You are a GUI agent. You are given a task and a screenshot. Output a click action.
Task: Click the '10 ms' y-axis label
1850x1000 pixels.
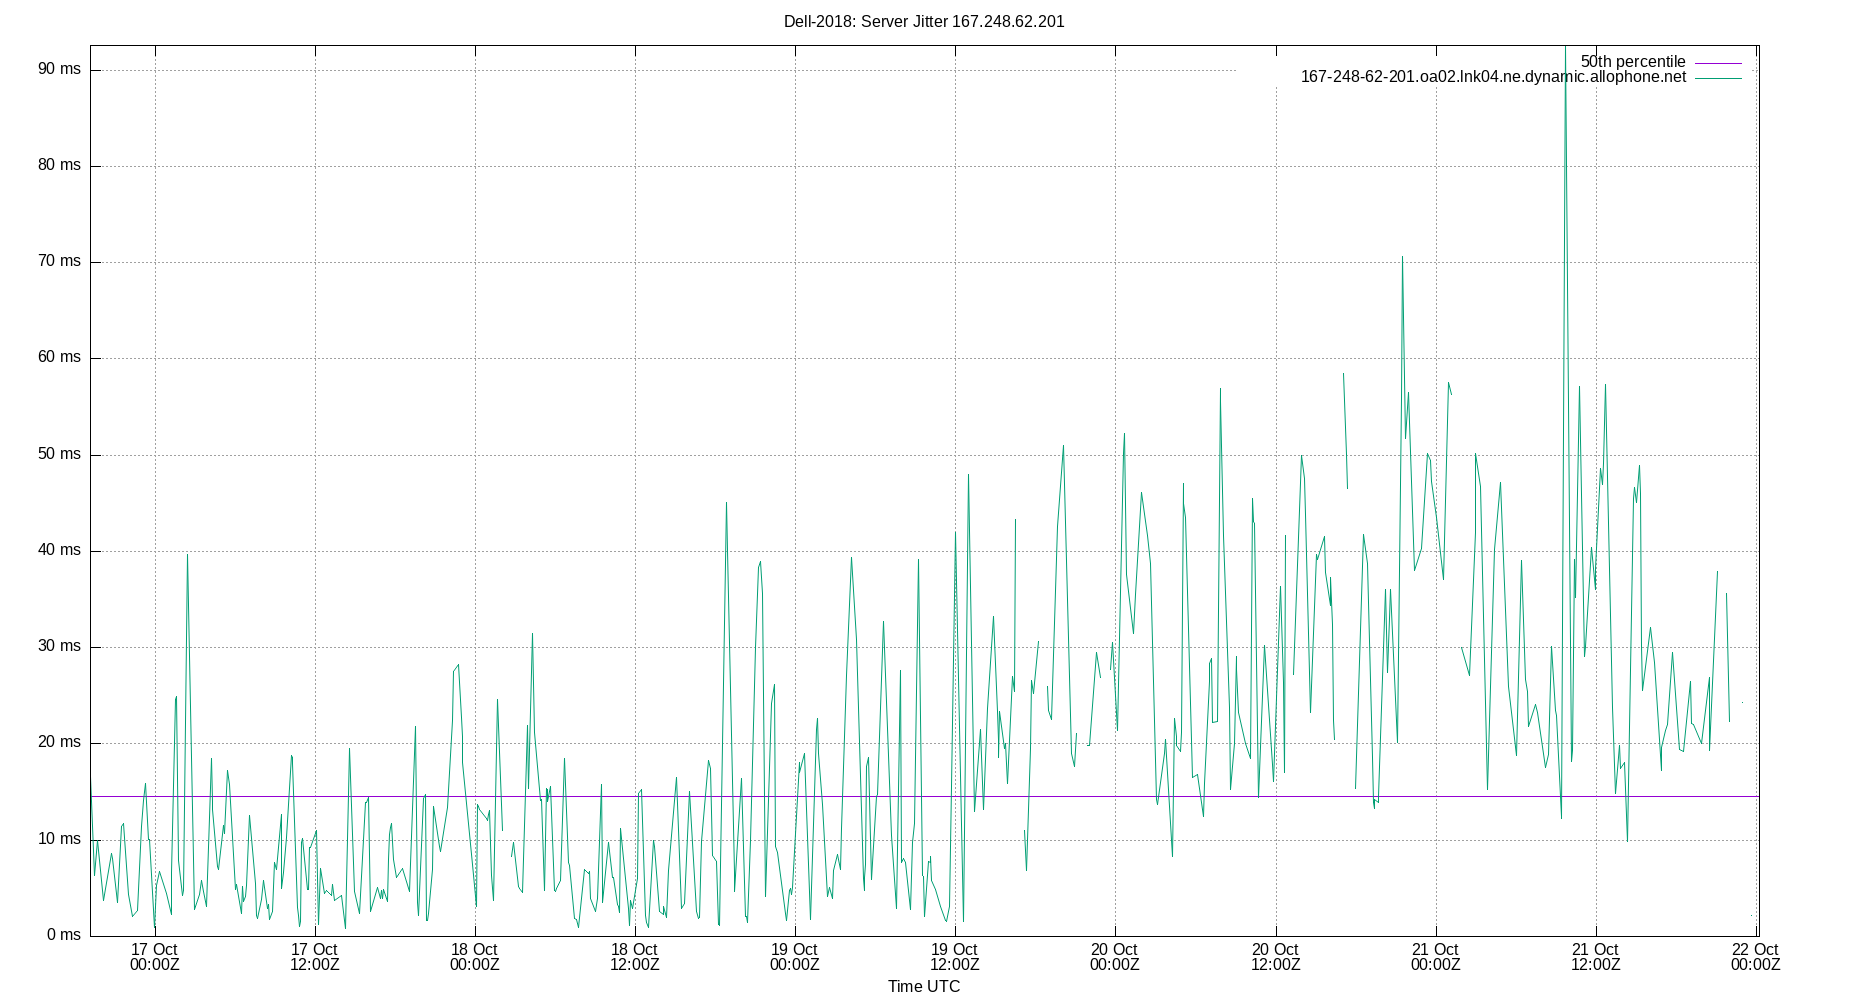pyautogui.click(x=59, y=839)
